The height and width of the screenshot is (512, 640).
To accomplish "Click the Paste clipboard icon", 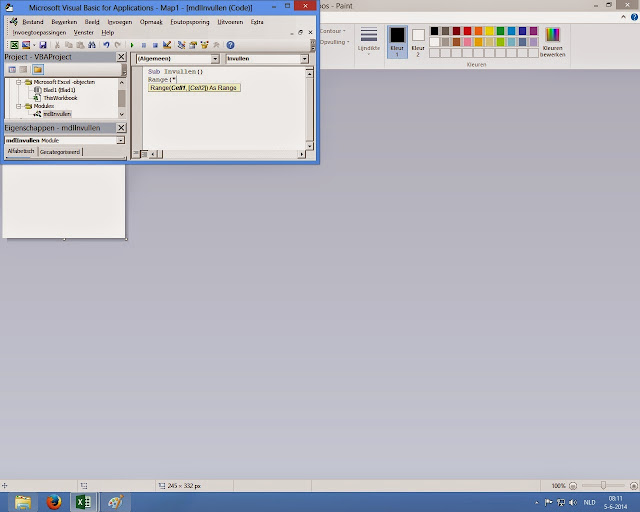I will 80,45.
